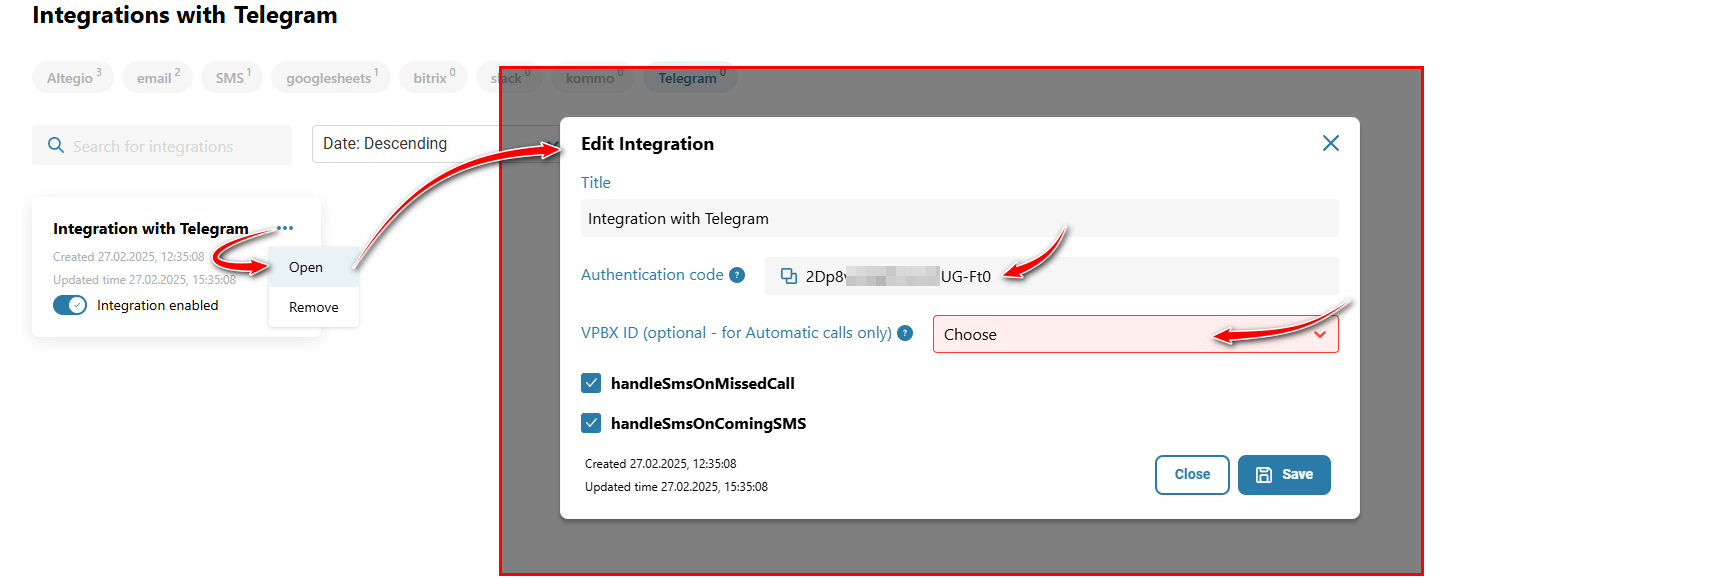Uncheck handleSmsOnMissedCall checkbox
Image resolution: width=1733 pixels, height=579 pixels.
click(x=591, y=383)
